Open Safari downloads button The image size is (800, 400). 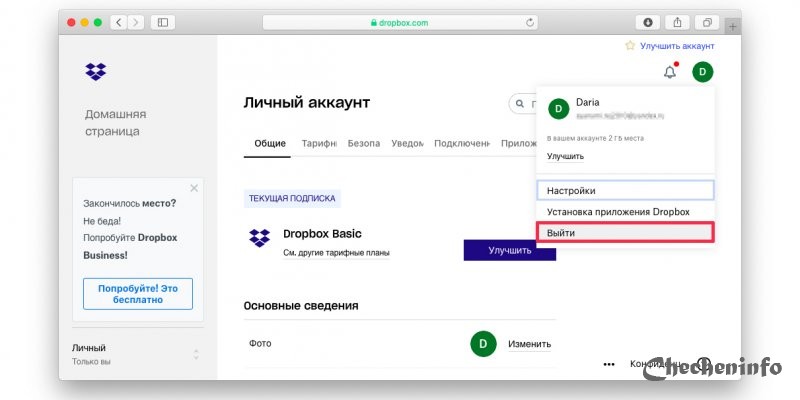pyautogui.click(x=648, y=22)
